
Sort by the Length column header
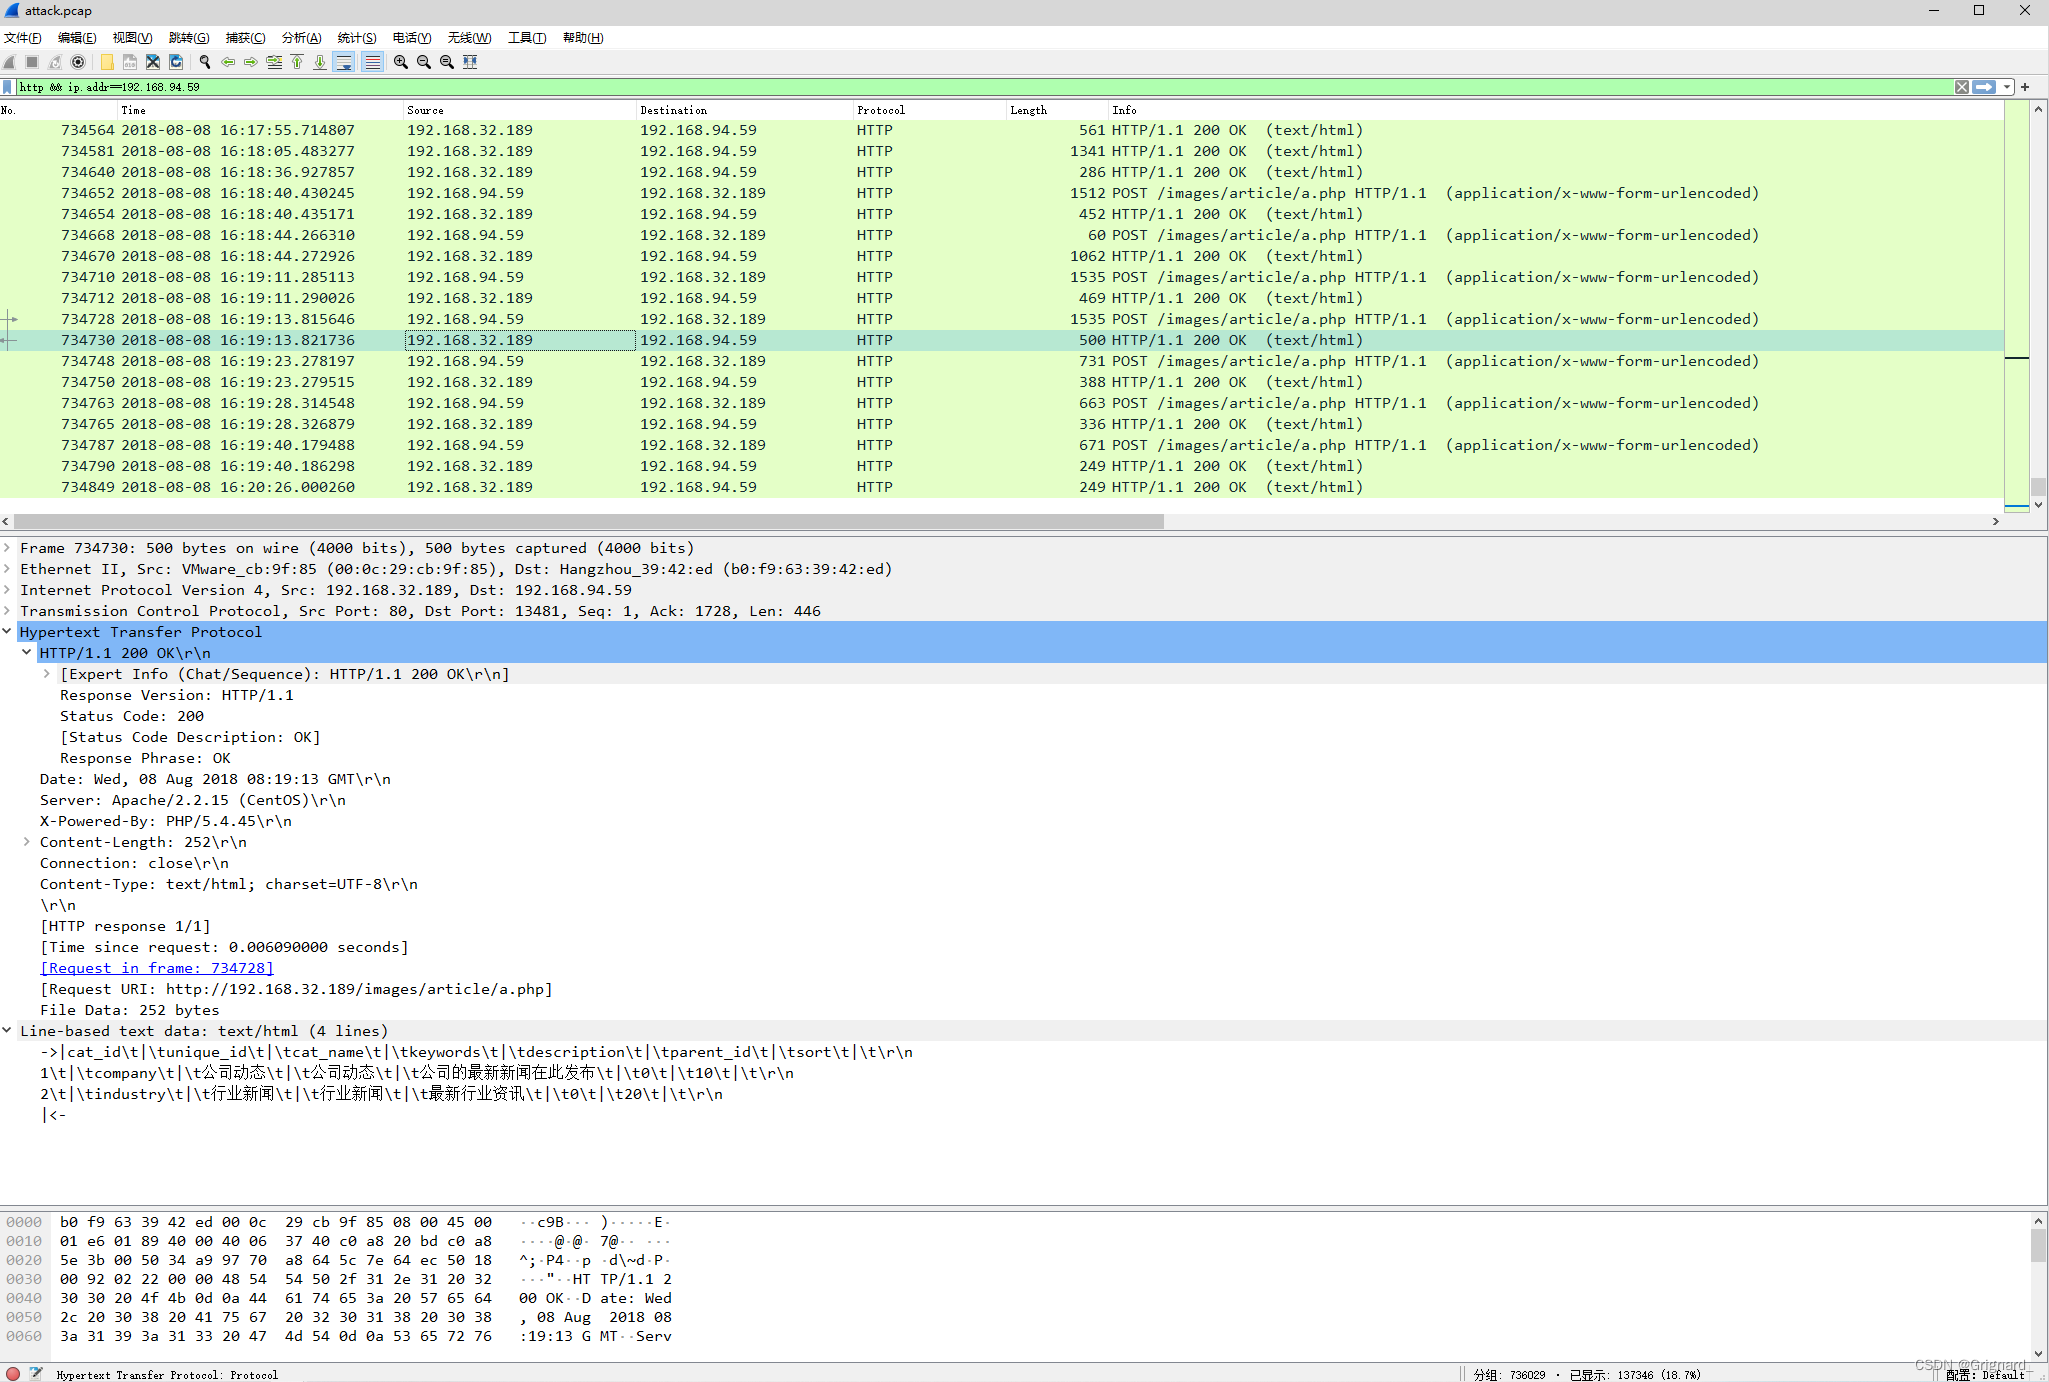pos(1056,110)
